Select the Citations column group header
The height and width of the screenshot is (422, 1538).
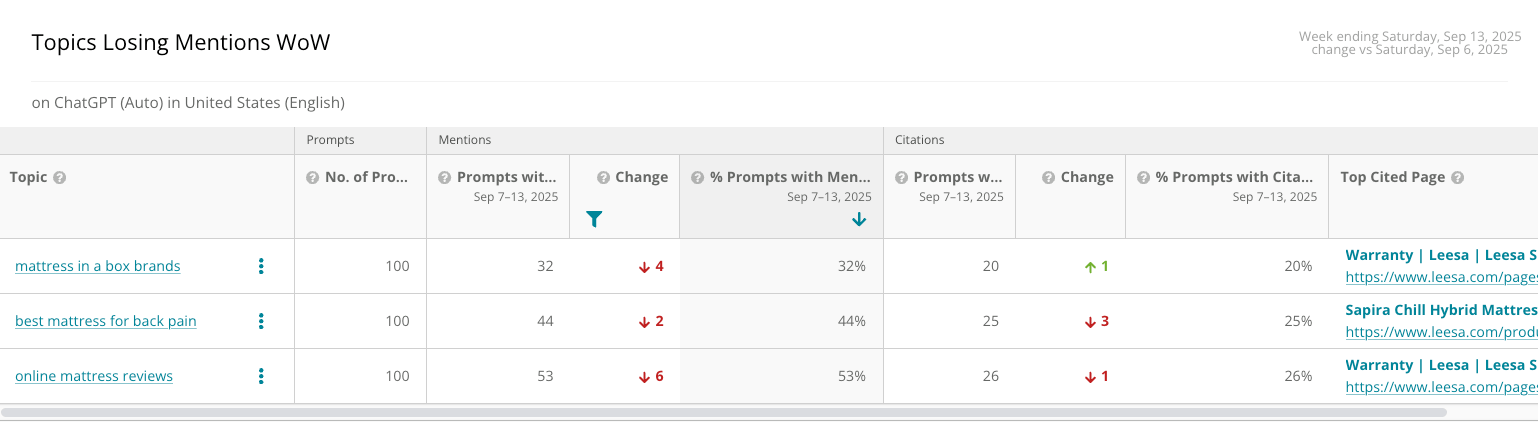[x=920, y=140]
